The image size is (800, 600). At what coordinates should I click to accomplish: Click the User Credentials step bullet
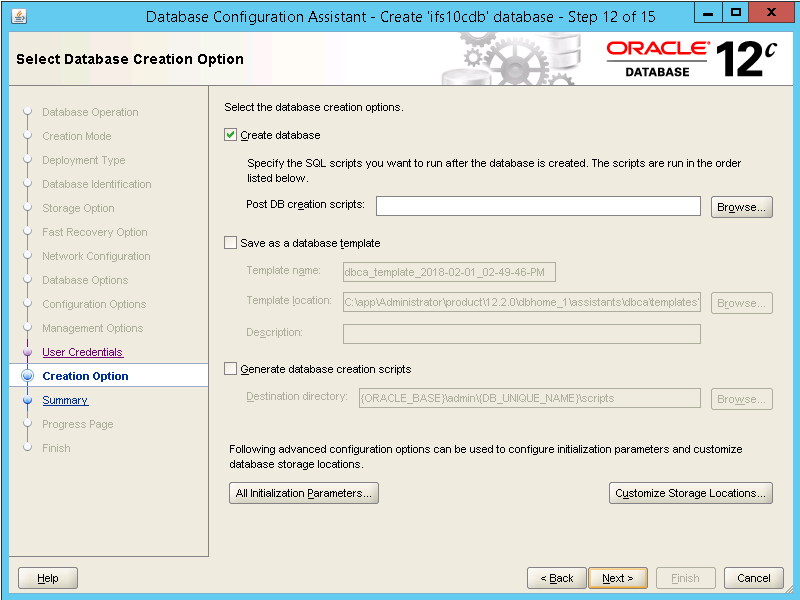tap(28, 352)
